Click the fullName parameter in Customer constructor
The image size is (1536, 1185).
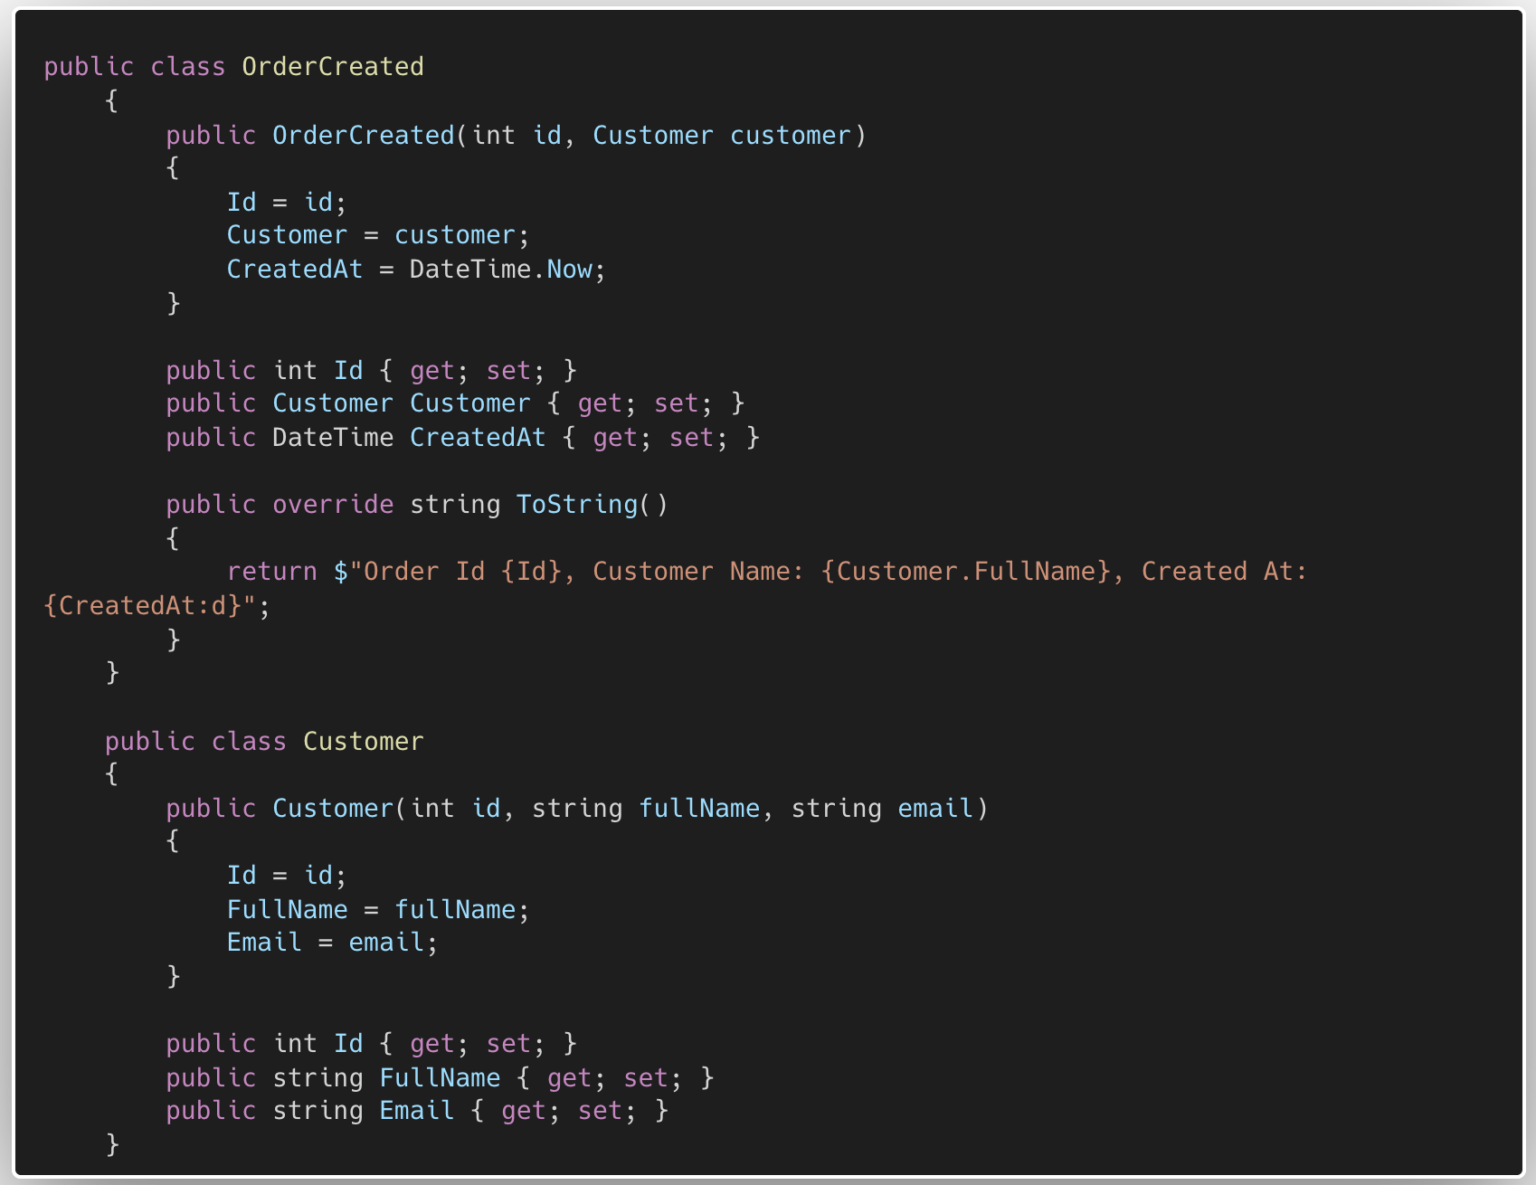pyautogui.click(x=699, y=808)
